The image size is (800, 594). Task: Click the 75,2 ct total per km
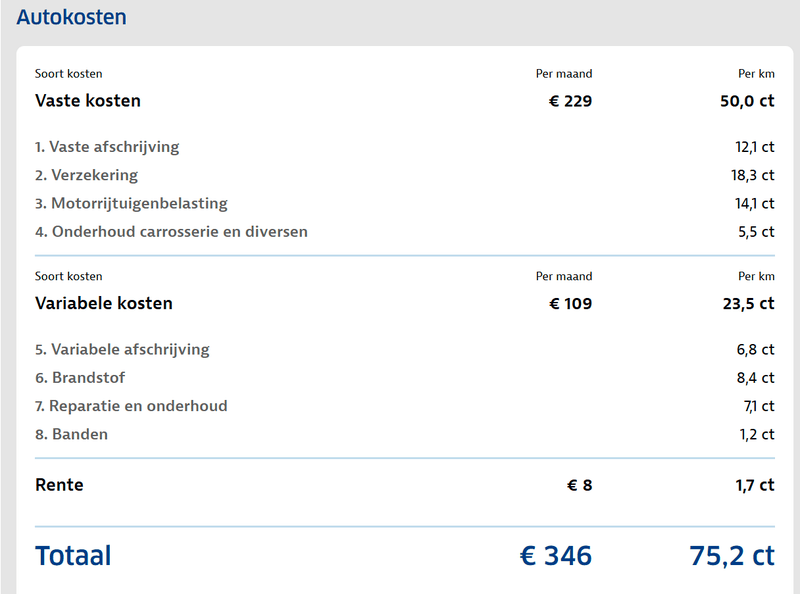tap(731, 556)
